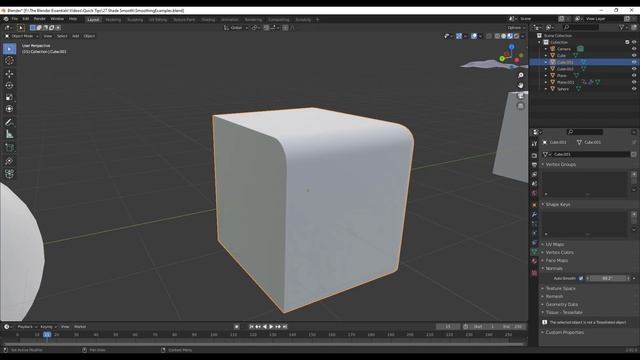The image size is (640, 360).
Task: Hide Cube.001 using its eye icon
Action: pos(634,62)
